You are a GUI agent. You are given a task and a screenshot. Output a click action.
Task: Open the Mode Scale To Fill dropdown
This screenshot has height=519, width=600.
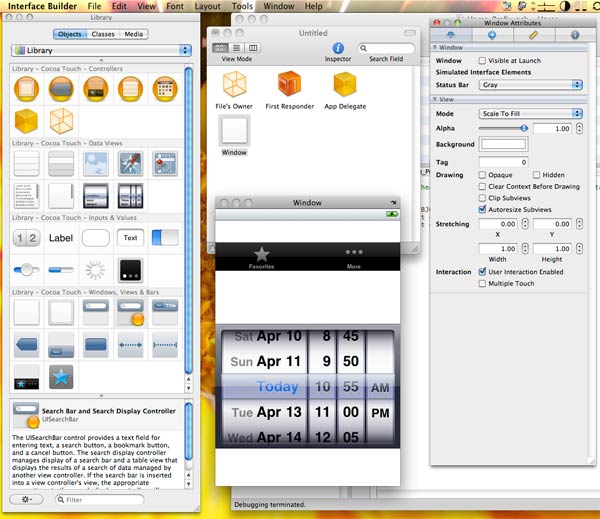530,113
